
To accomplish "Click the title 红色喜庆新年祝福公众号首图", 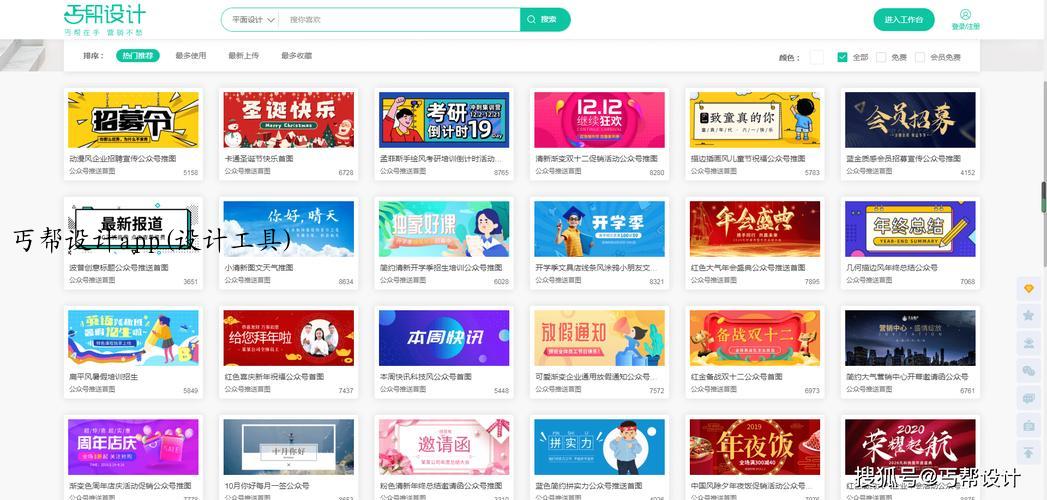I will click(x=274, y=377).
